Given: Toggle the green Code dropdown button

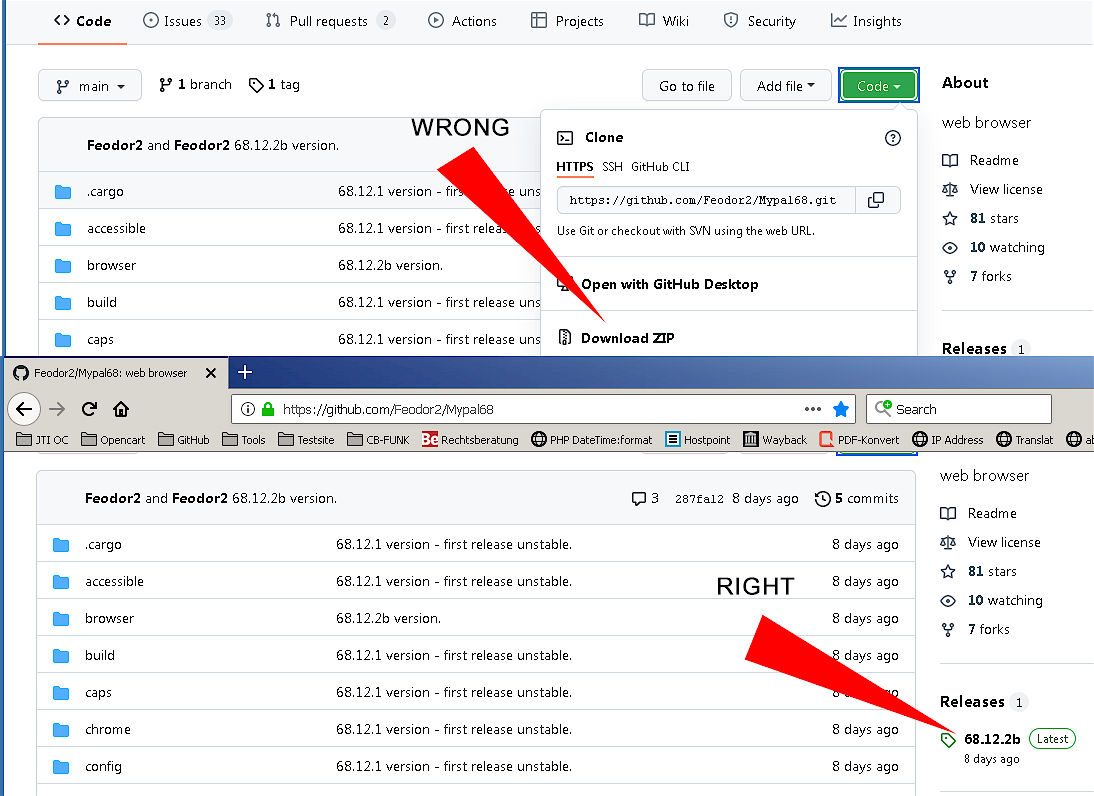Looking at the screenshot, I should tap(878, 86).
